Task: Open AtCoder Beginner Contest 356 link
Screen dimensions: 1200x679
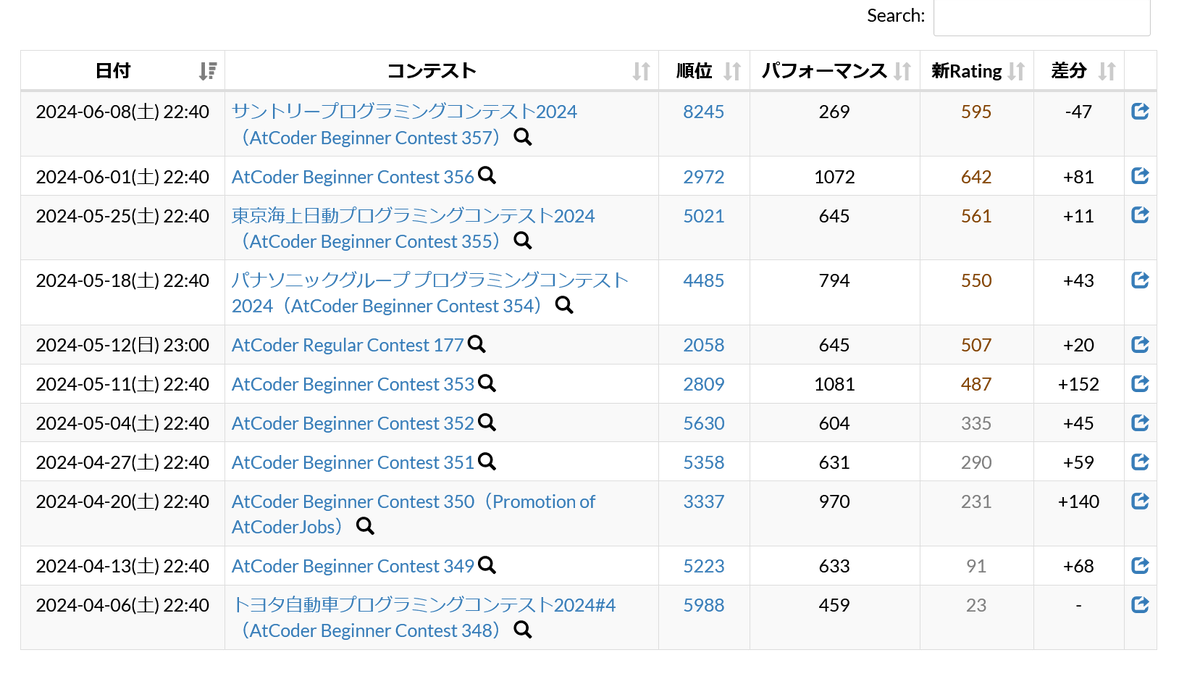Action: (x=353, y=177)
